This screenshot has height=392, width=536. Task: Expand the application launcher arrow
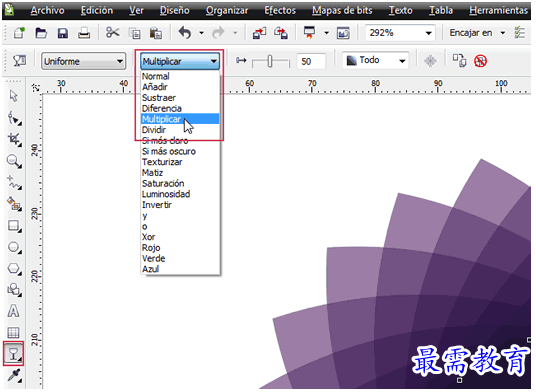pos(326,33)
